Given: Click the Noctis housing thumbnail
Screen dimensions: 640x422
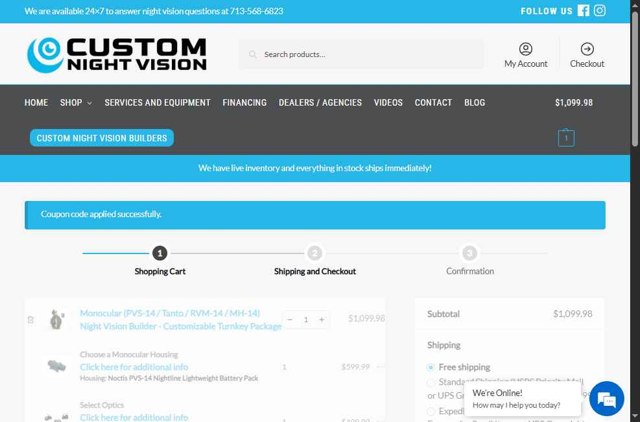Looking at the screenshot, I should click(x=57, y=366).
